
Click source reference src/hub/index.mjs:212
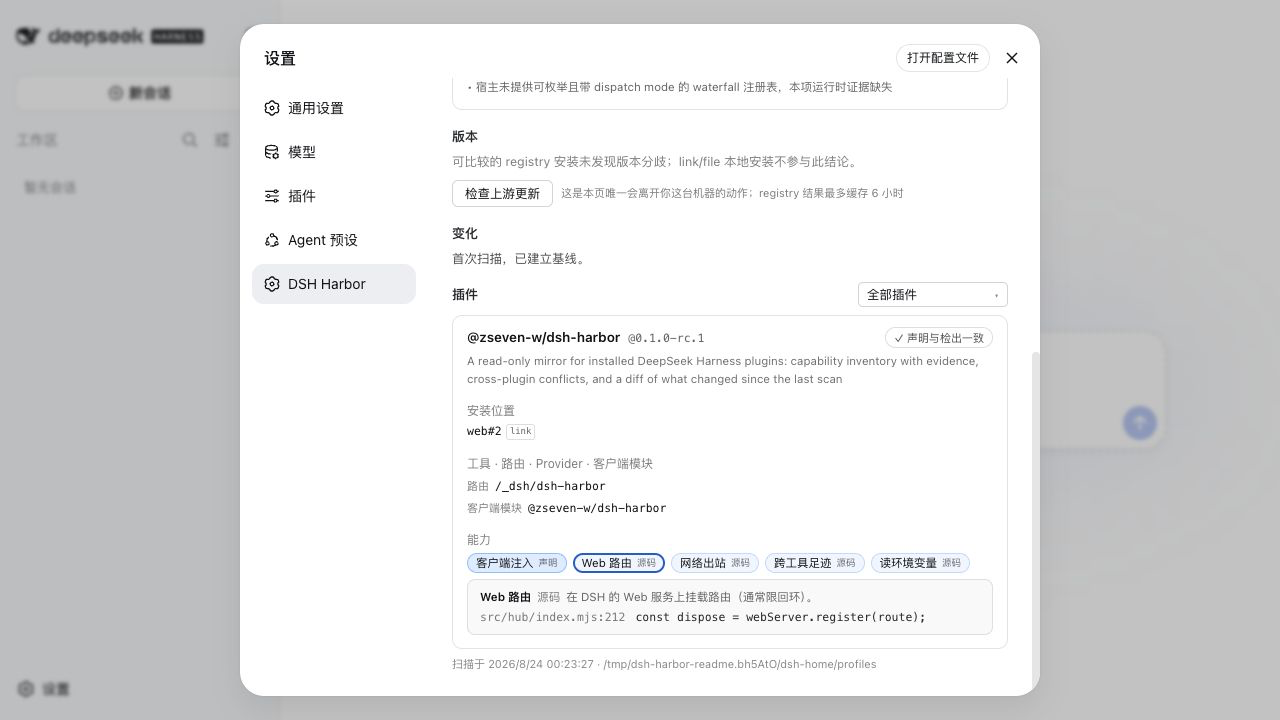(x=552, y=617)
